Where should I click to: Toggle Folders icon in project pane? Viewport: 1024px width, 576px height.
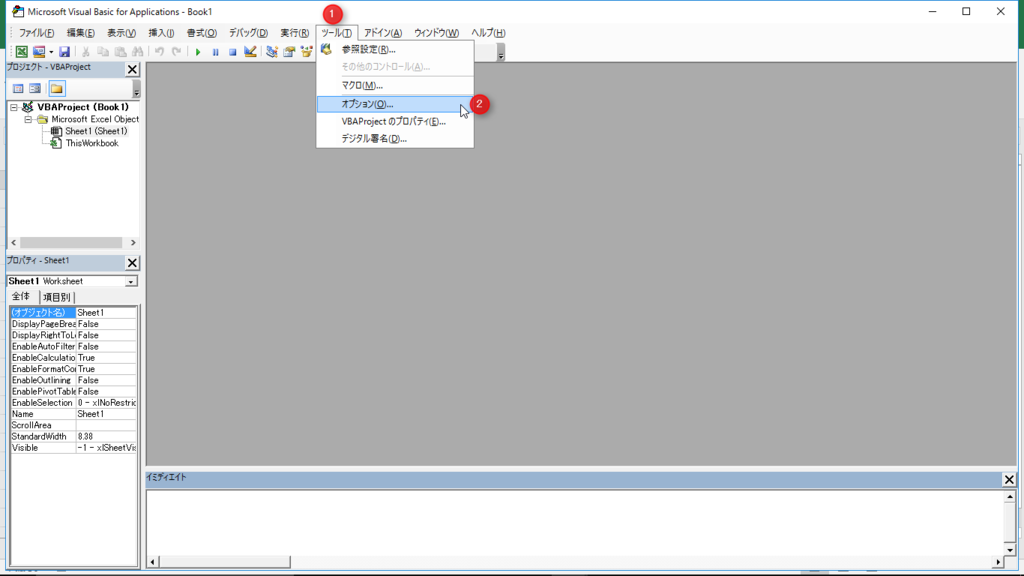(57, 88)
